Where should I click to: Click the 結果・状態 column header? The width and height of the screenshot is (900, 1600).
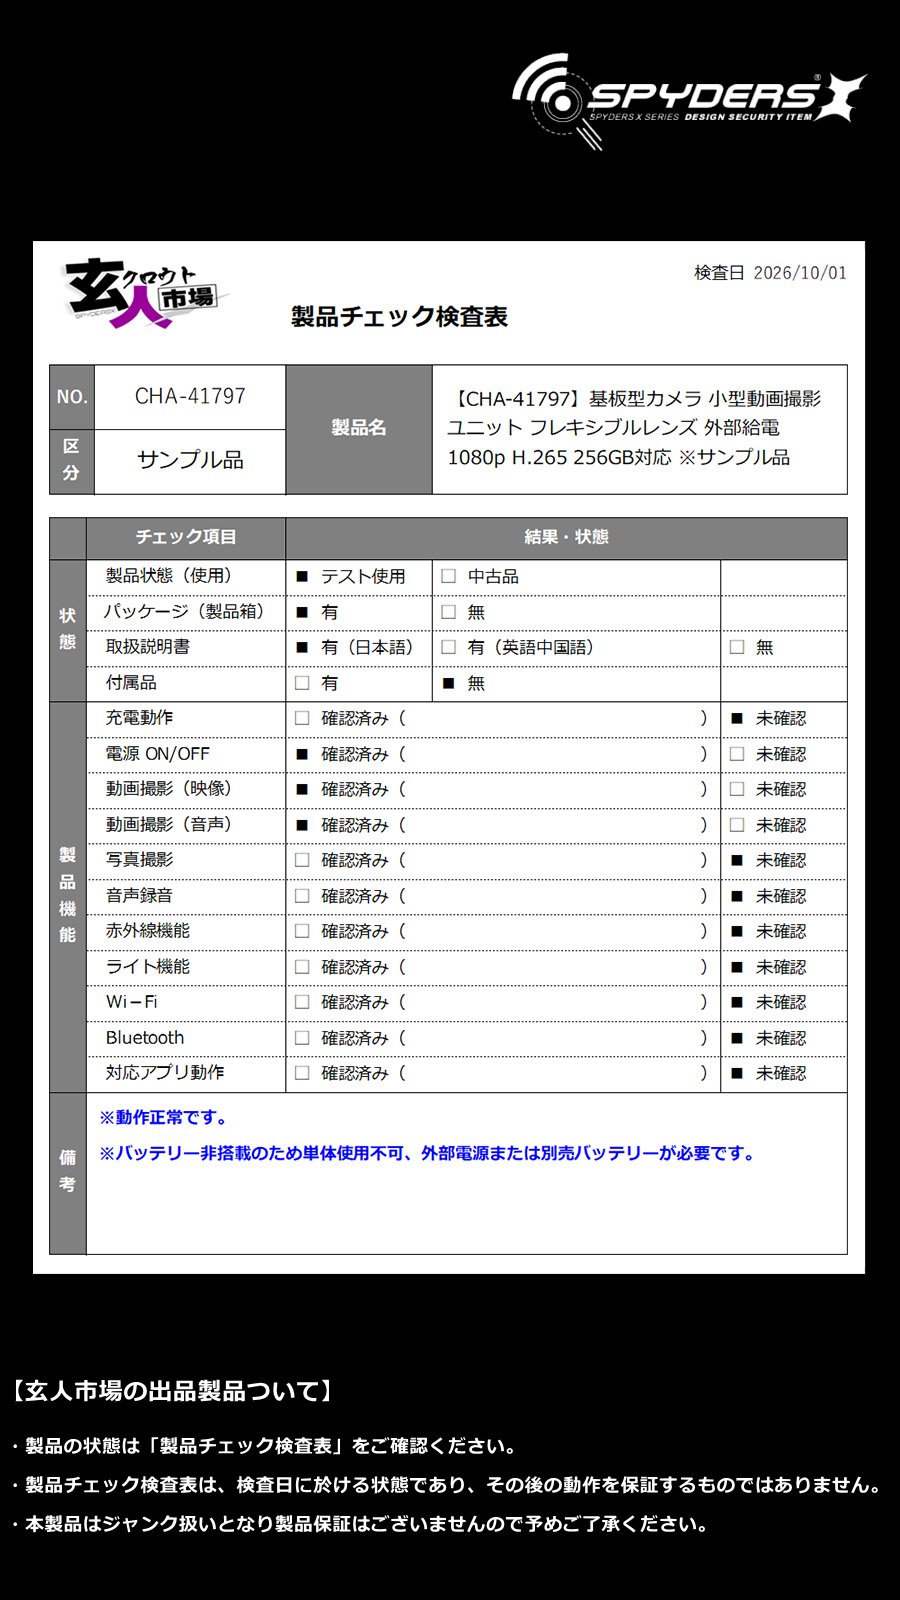[567, 538]
